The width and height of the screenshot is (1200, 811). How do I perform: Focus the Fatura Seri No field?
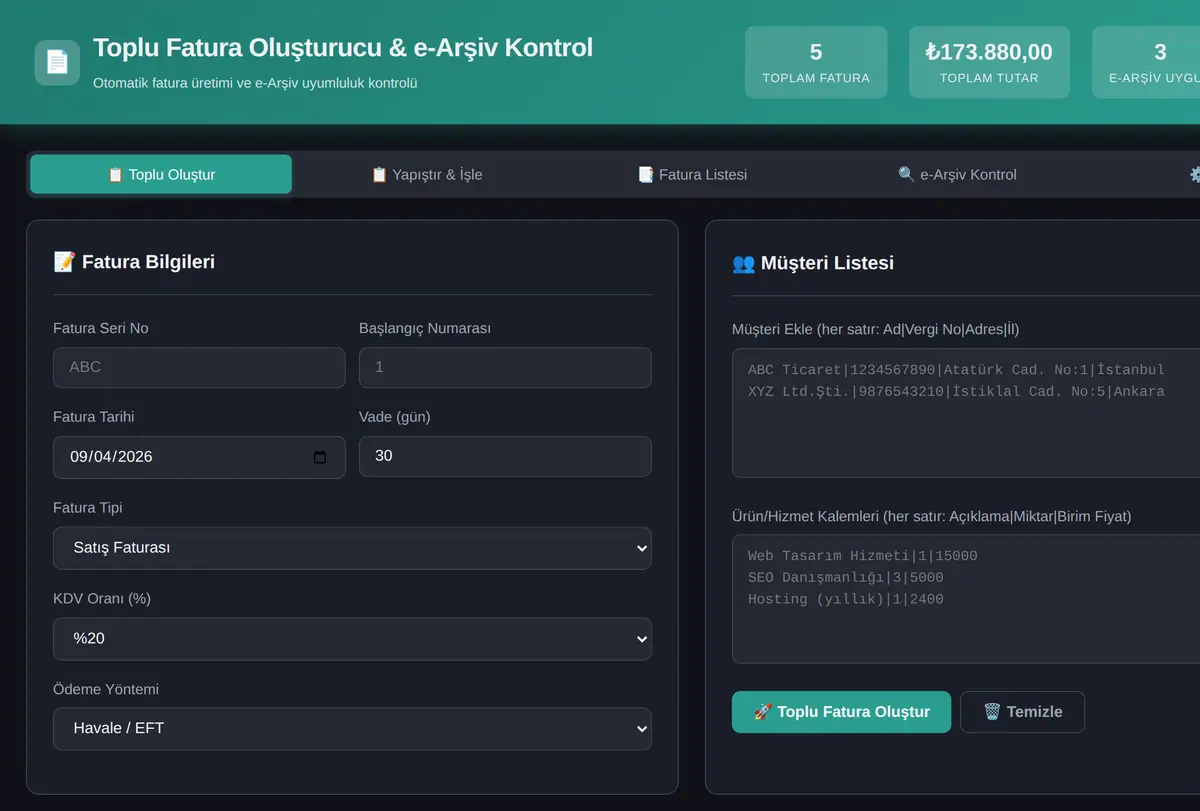coord(199,367)
